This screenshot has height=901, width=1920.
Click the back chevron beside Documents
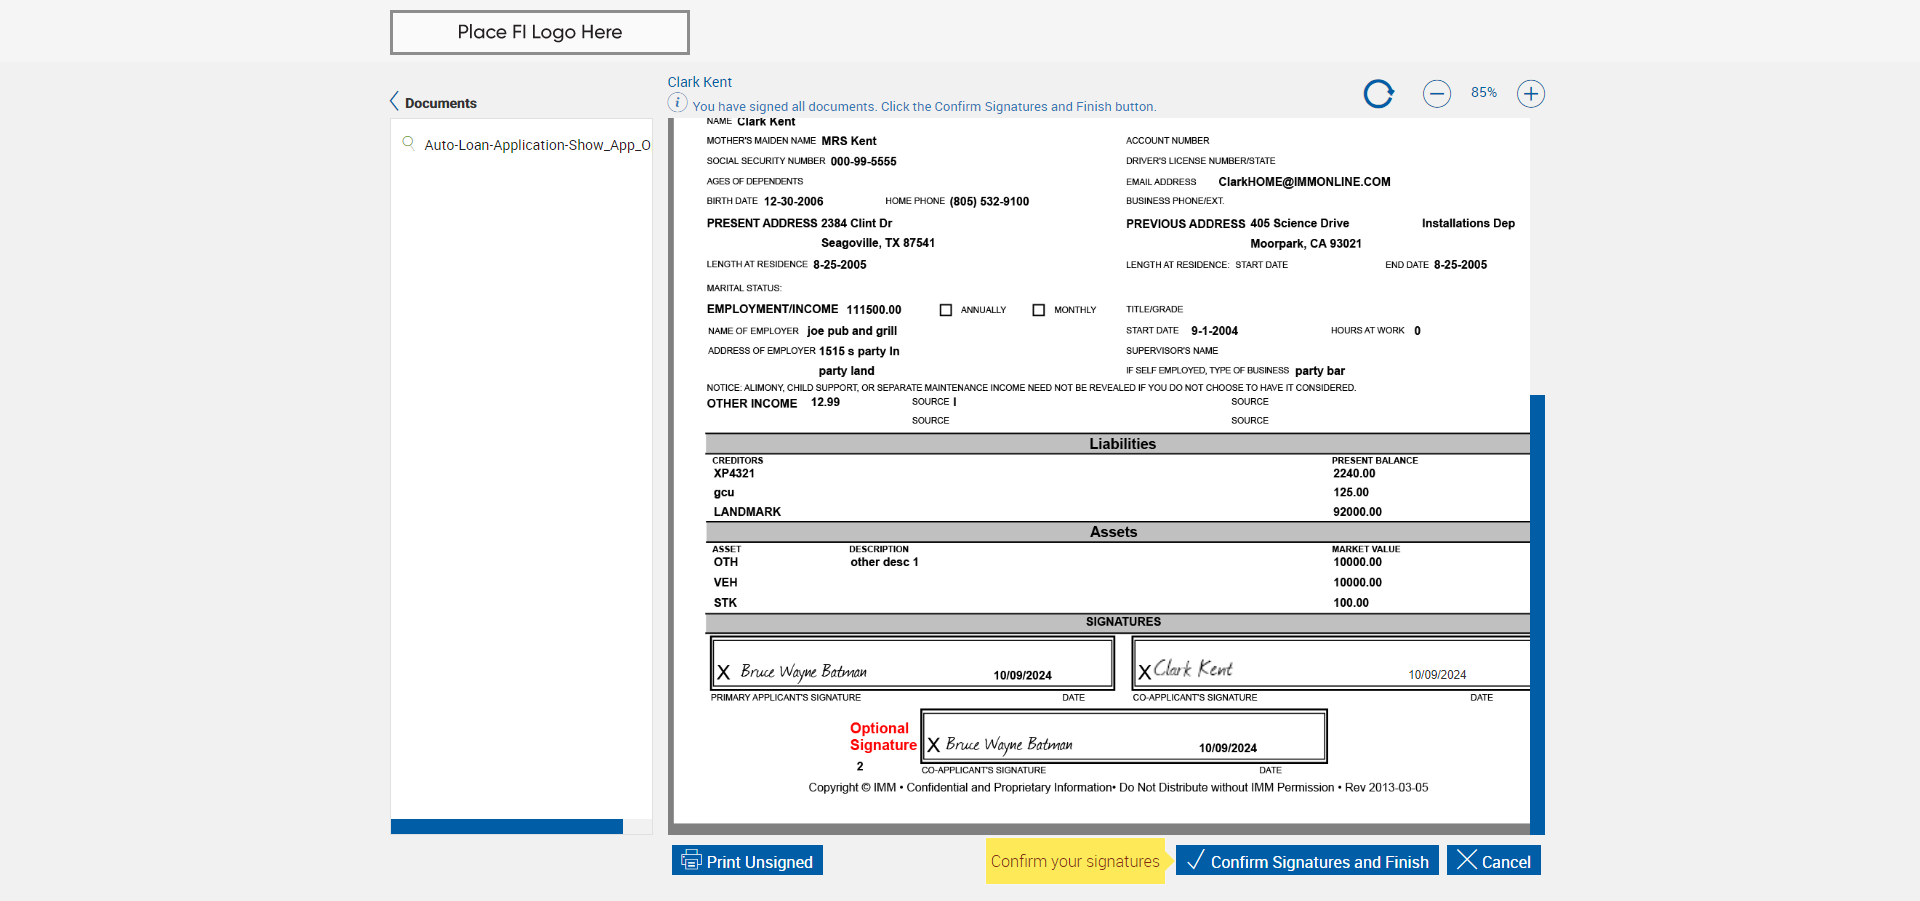[394, 102]
